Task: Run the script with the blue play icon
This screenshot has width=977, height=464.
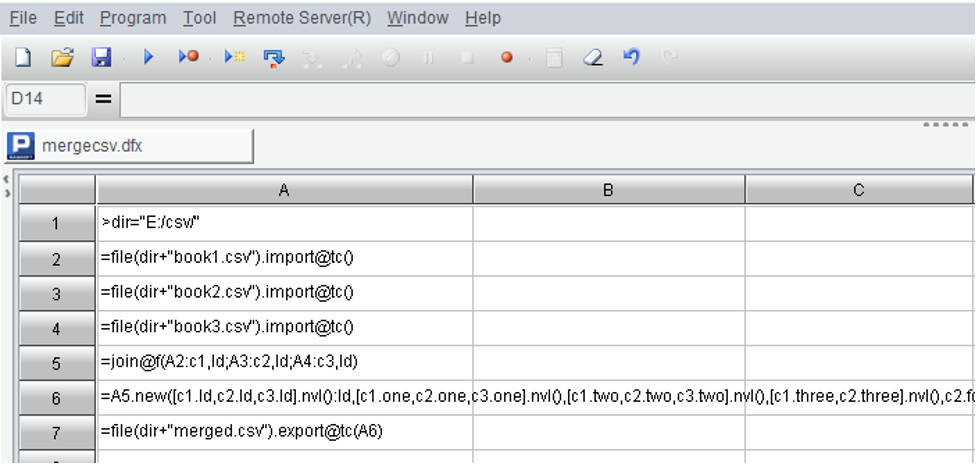Action: (x=148, y=58)
